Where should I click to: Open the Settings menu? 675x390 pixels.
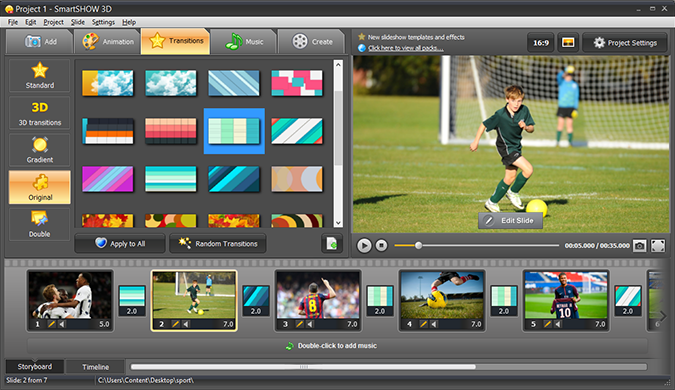click(103, 22)
